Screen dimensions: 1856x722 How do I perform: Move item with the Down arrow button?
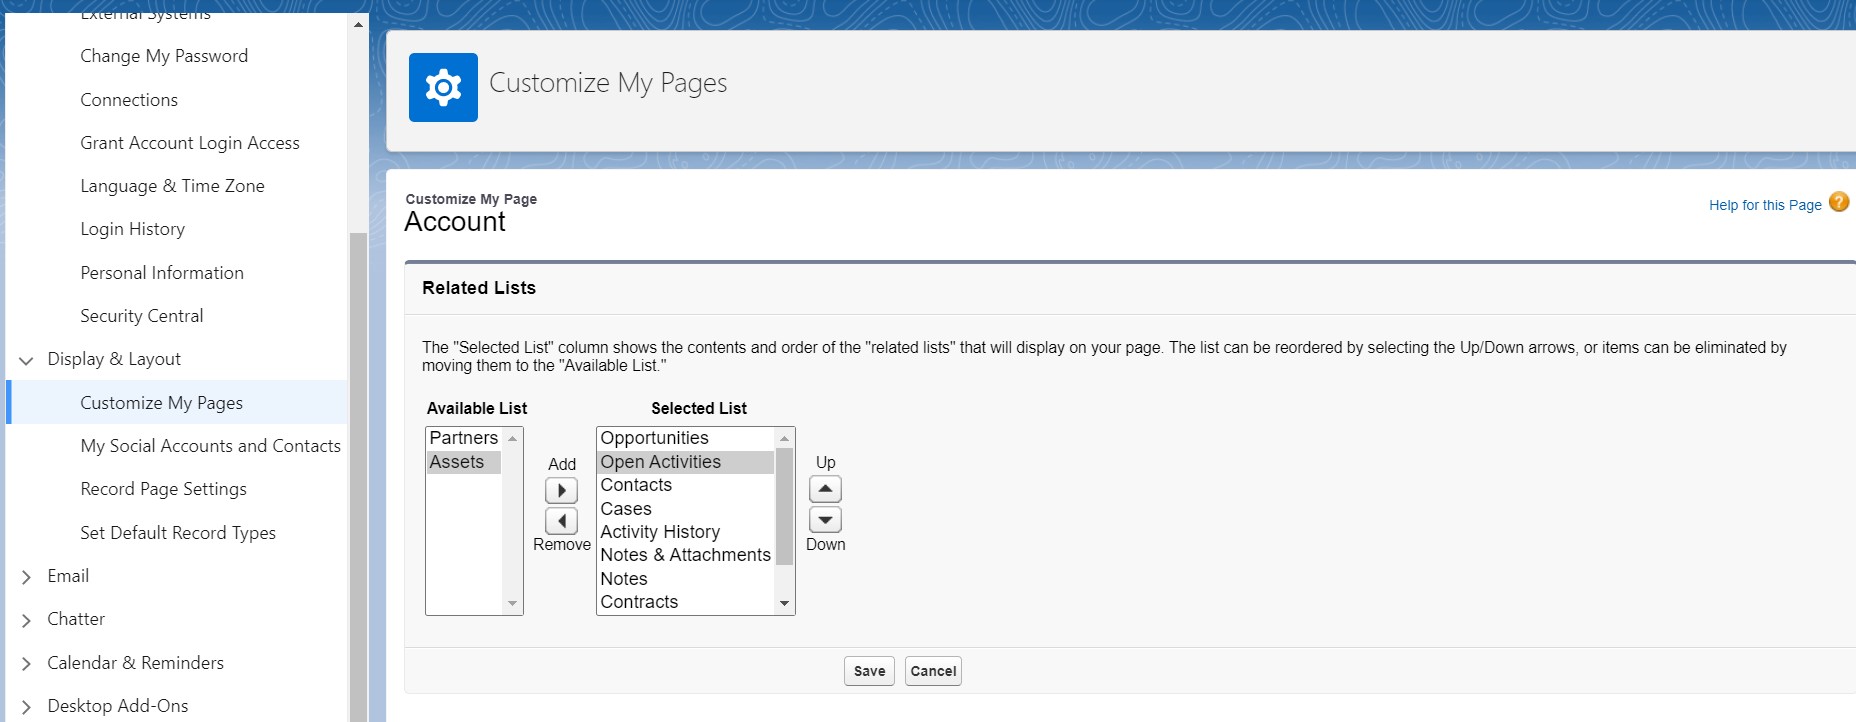click(825, 519)
